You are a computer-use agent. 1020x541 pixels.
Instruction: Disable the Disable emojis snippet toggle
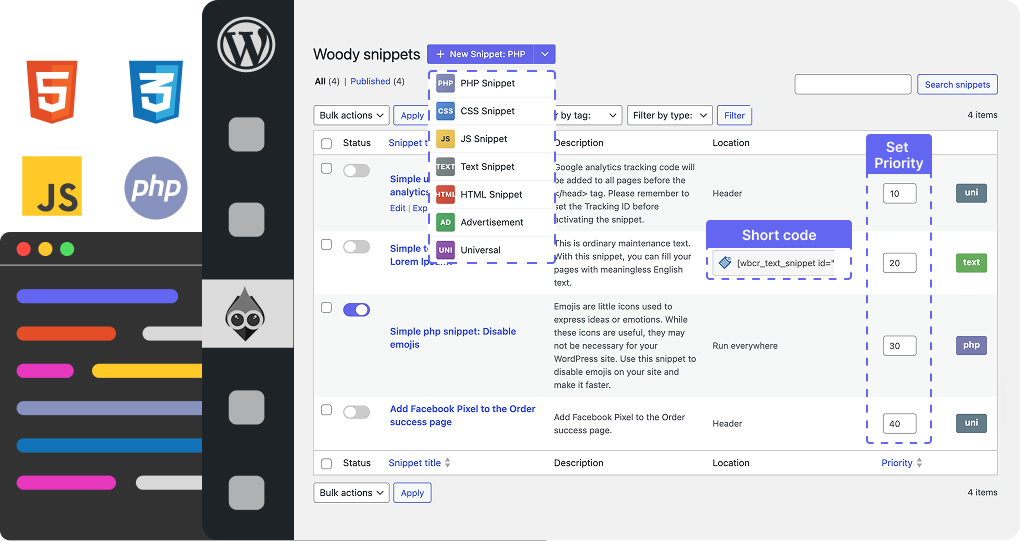356,310
